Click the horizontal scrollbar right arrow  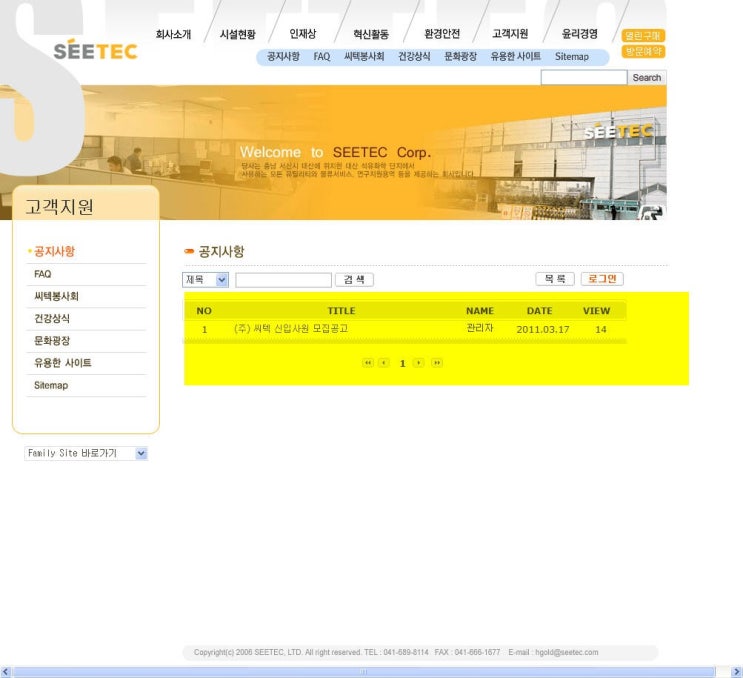(737, 672)
